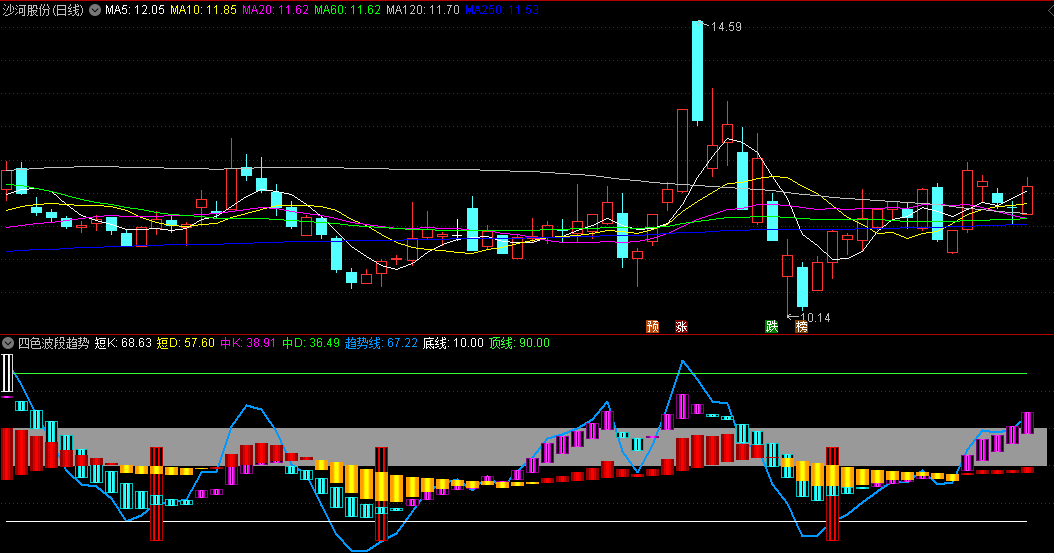Click the 沙河股份(日线) chart title

43,10
